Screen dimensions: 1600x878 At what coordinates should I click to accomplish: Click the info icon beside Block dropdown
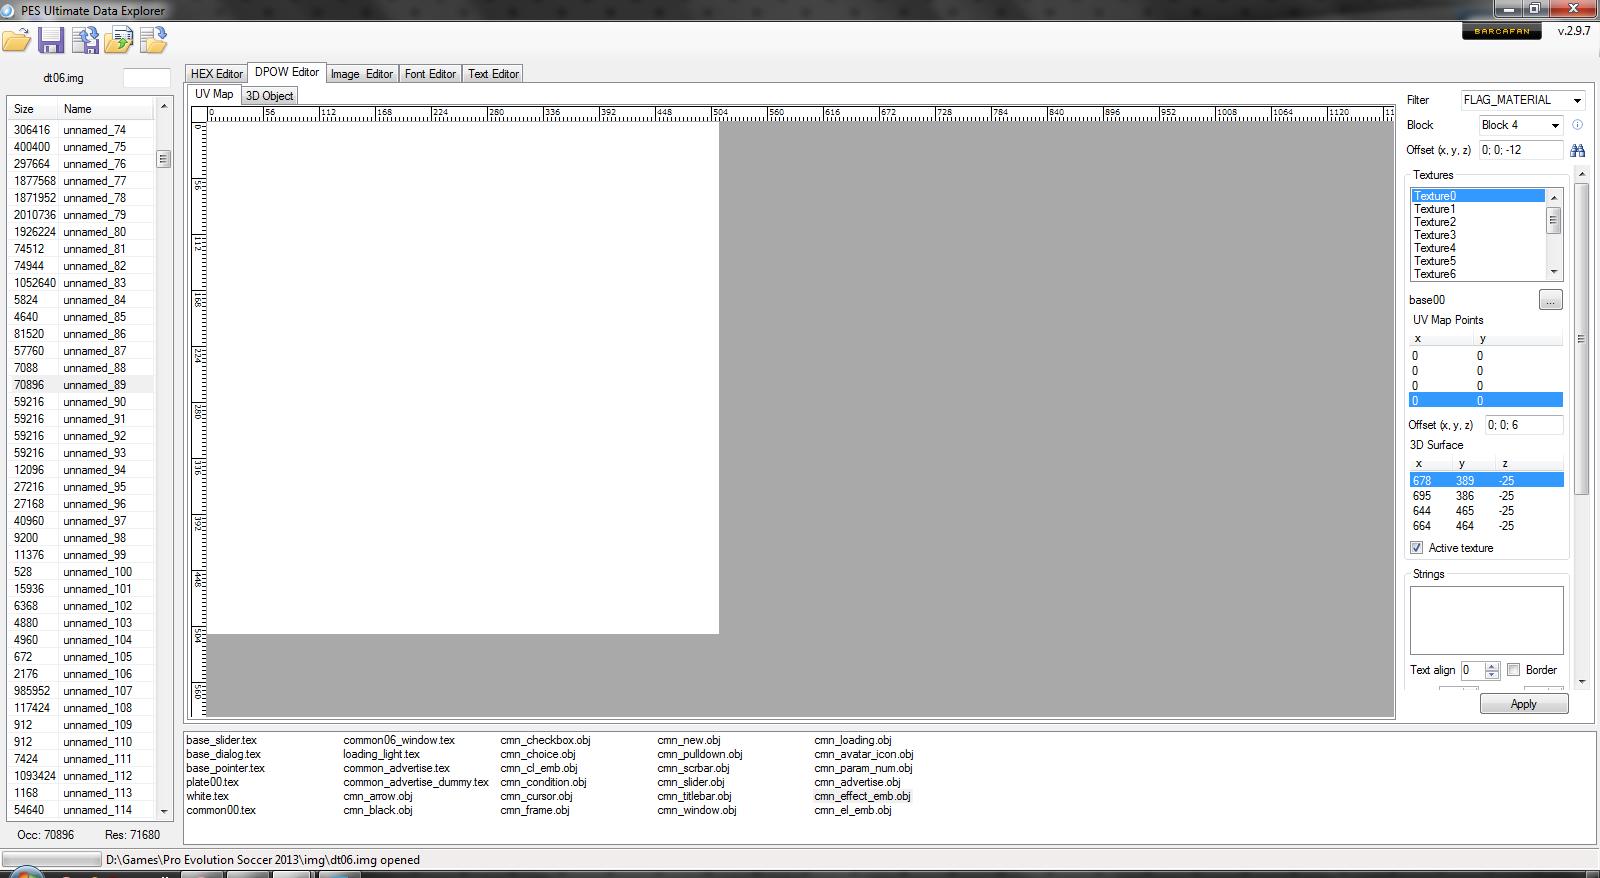click(x=1577, y=125)
